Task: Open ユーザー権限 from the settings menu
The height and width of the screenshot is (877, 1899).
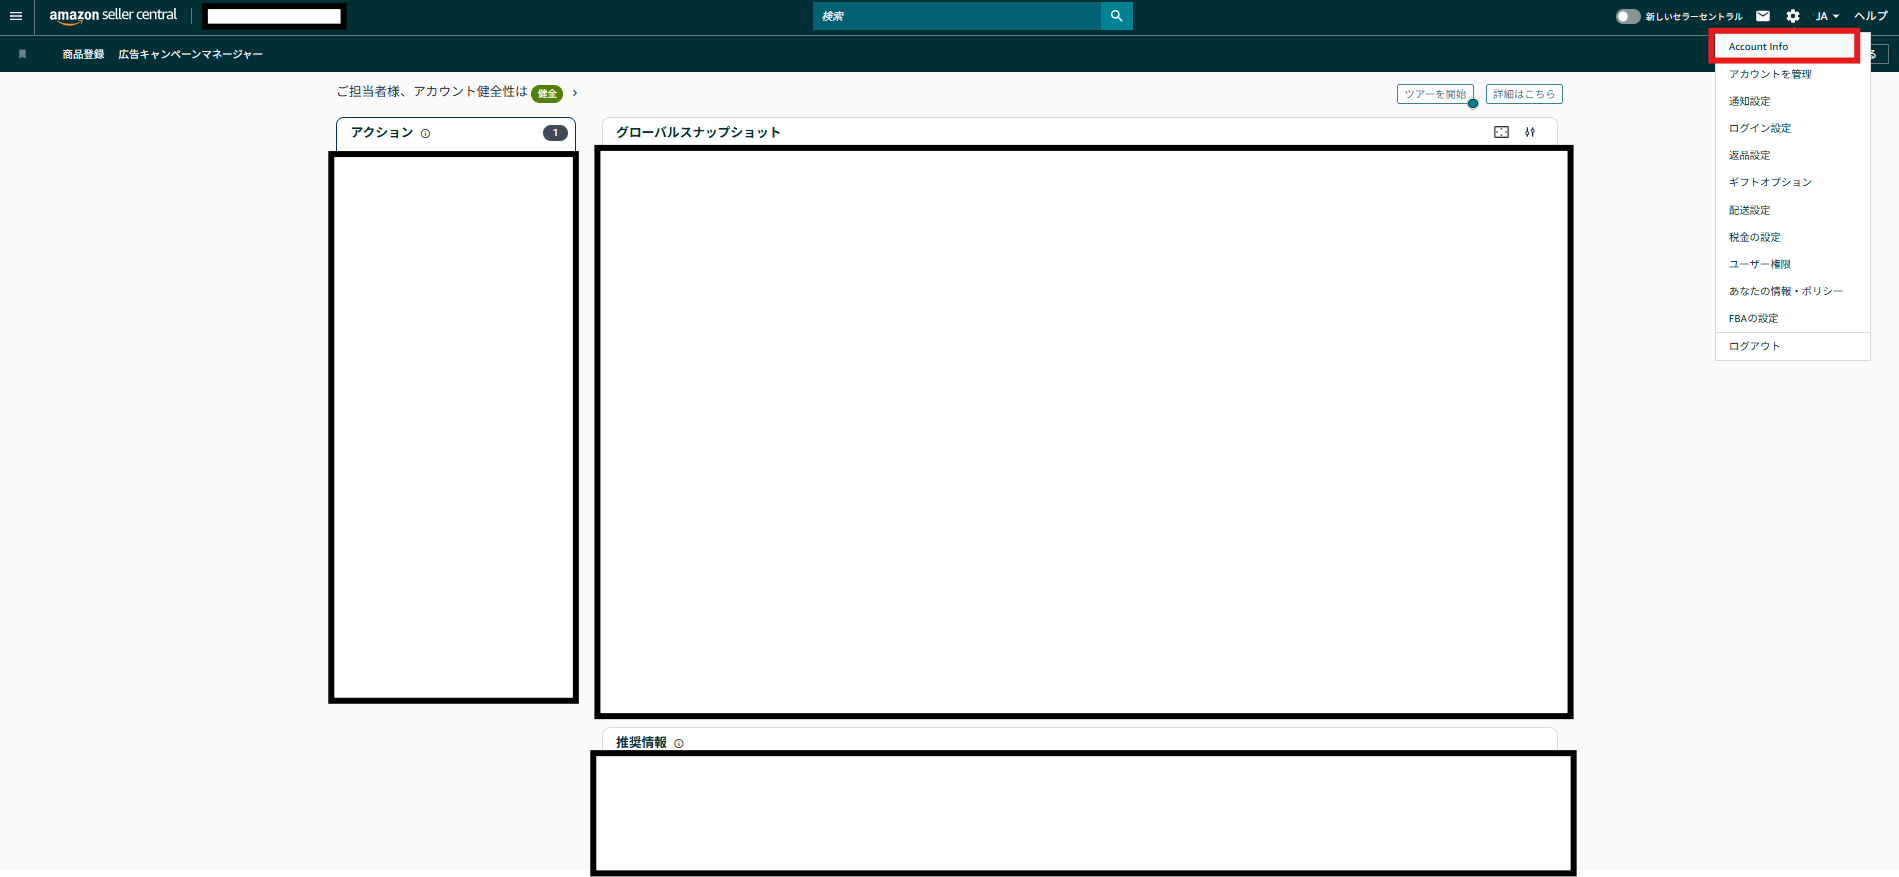Action: pos(1760,264)
